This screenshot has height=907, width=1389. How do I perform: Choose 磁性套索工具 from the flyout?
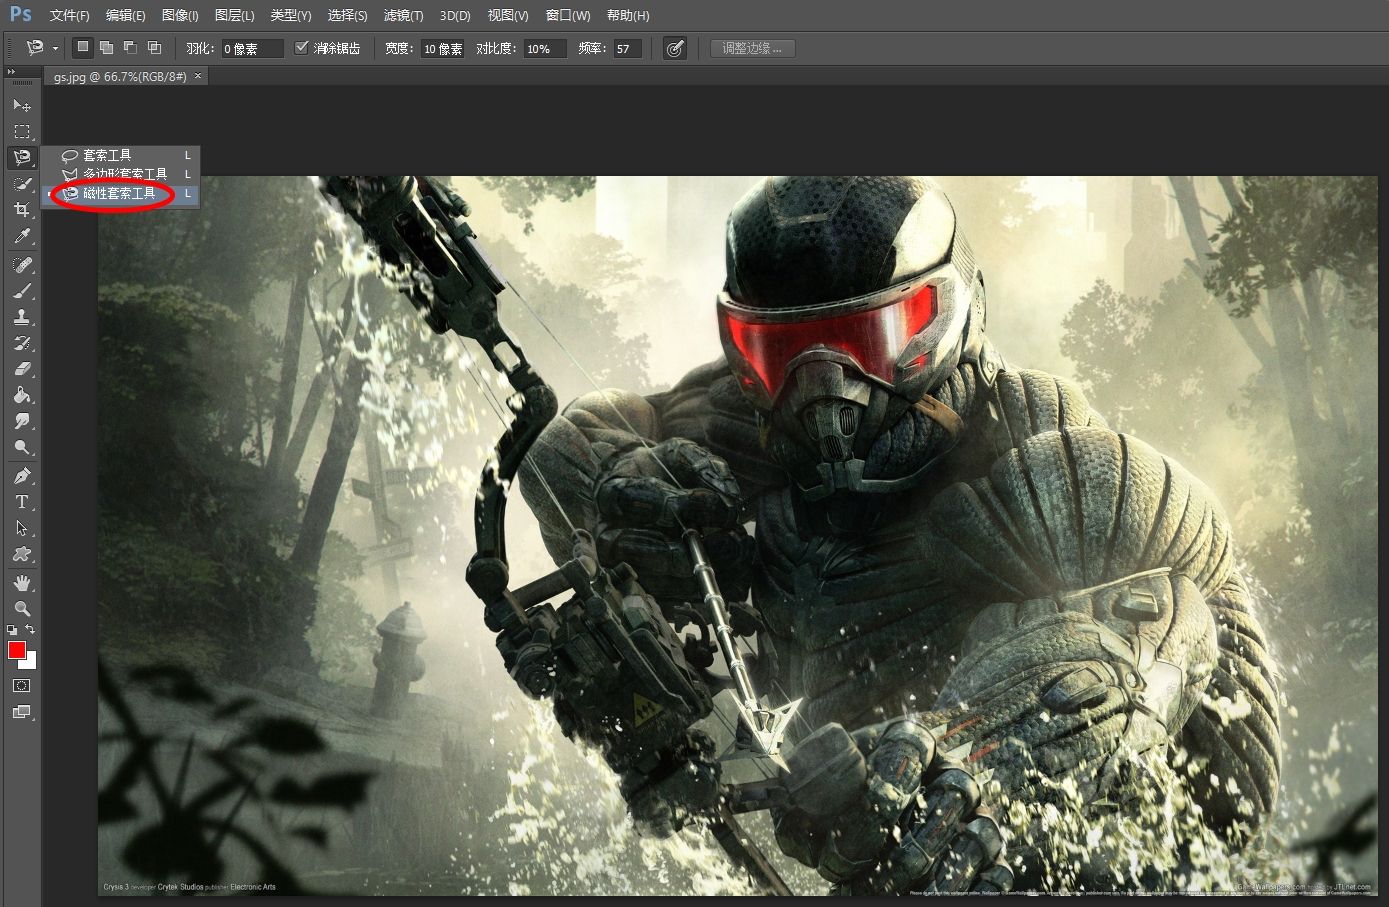(x=120, y=193)
